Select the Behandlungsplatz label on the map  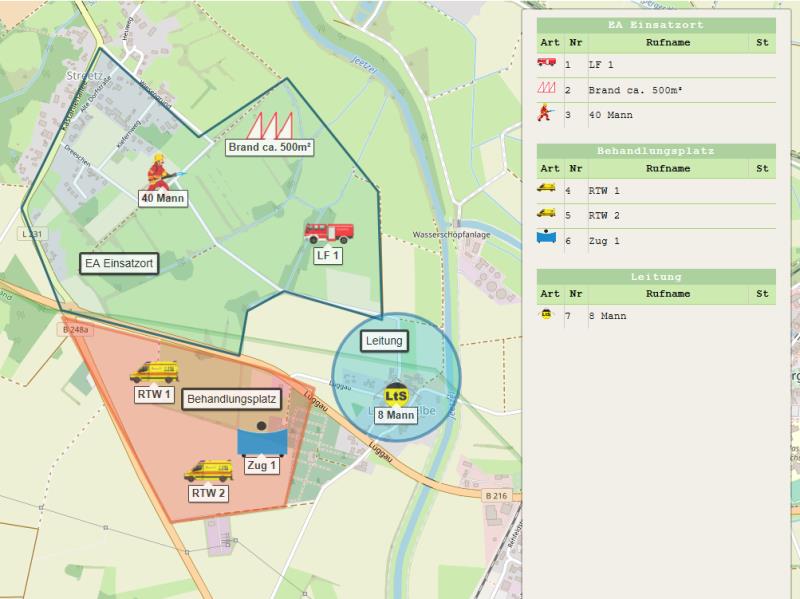[231, 399]
